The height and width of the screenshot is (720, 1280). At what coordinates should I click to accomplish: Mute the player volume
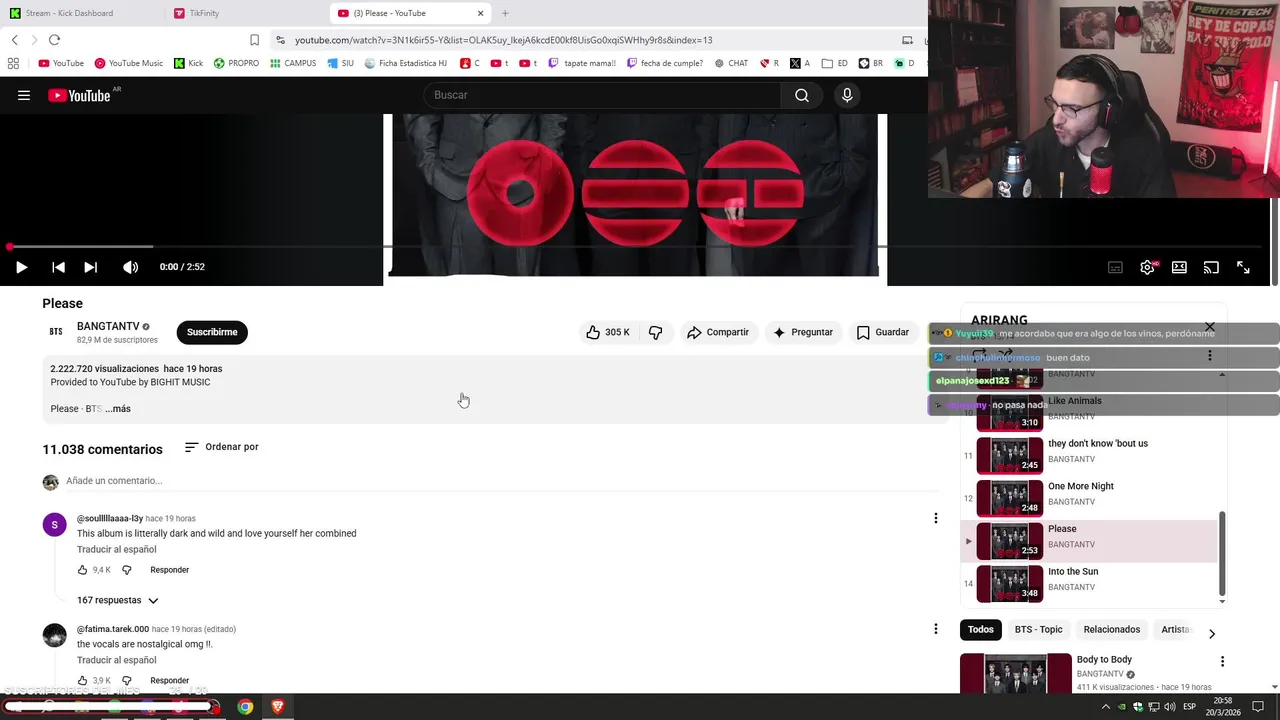[130, 267]
